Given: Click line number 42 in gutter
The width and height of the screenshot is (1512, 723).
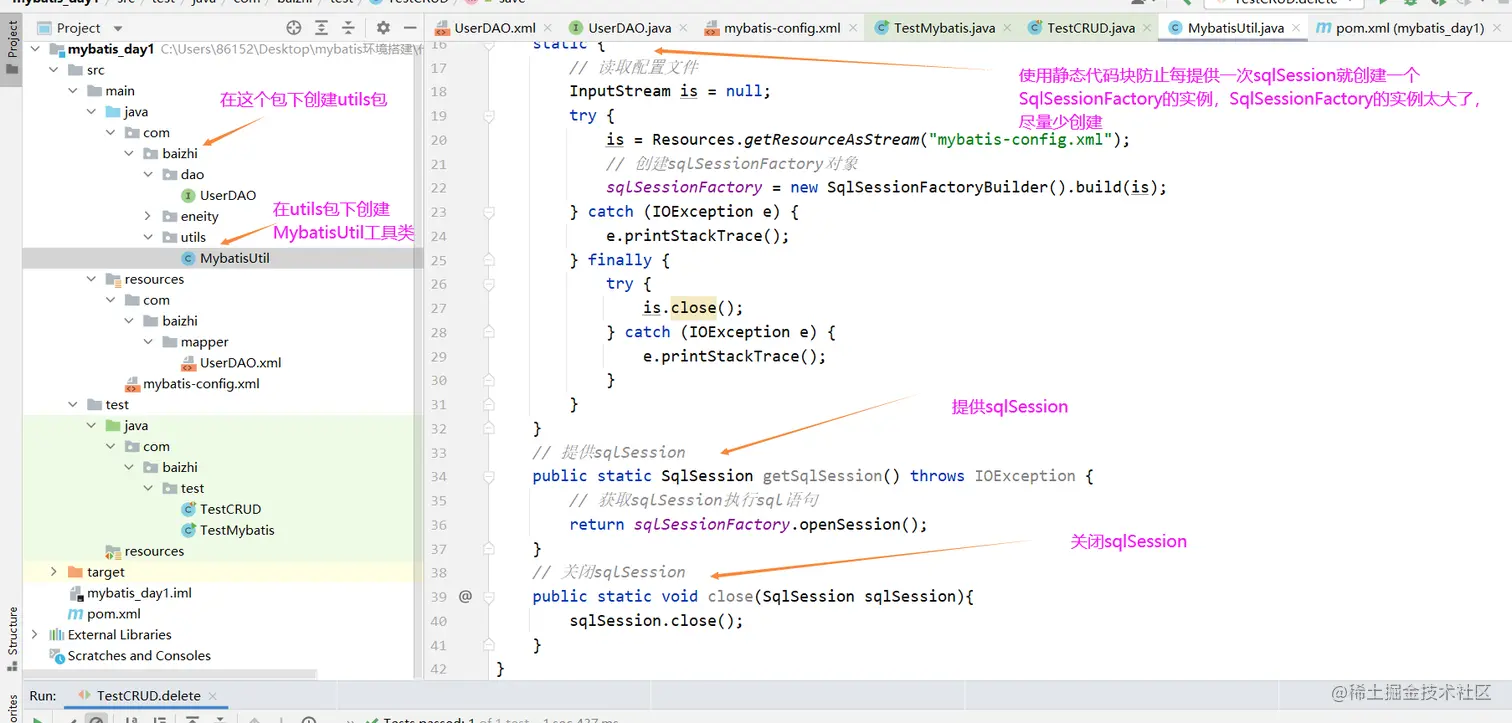Looking at the screenshot, I should click(x=438, y=669).
